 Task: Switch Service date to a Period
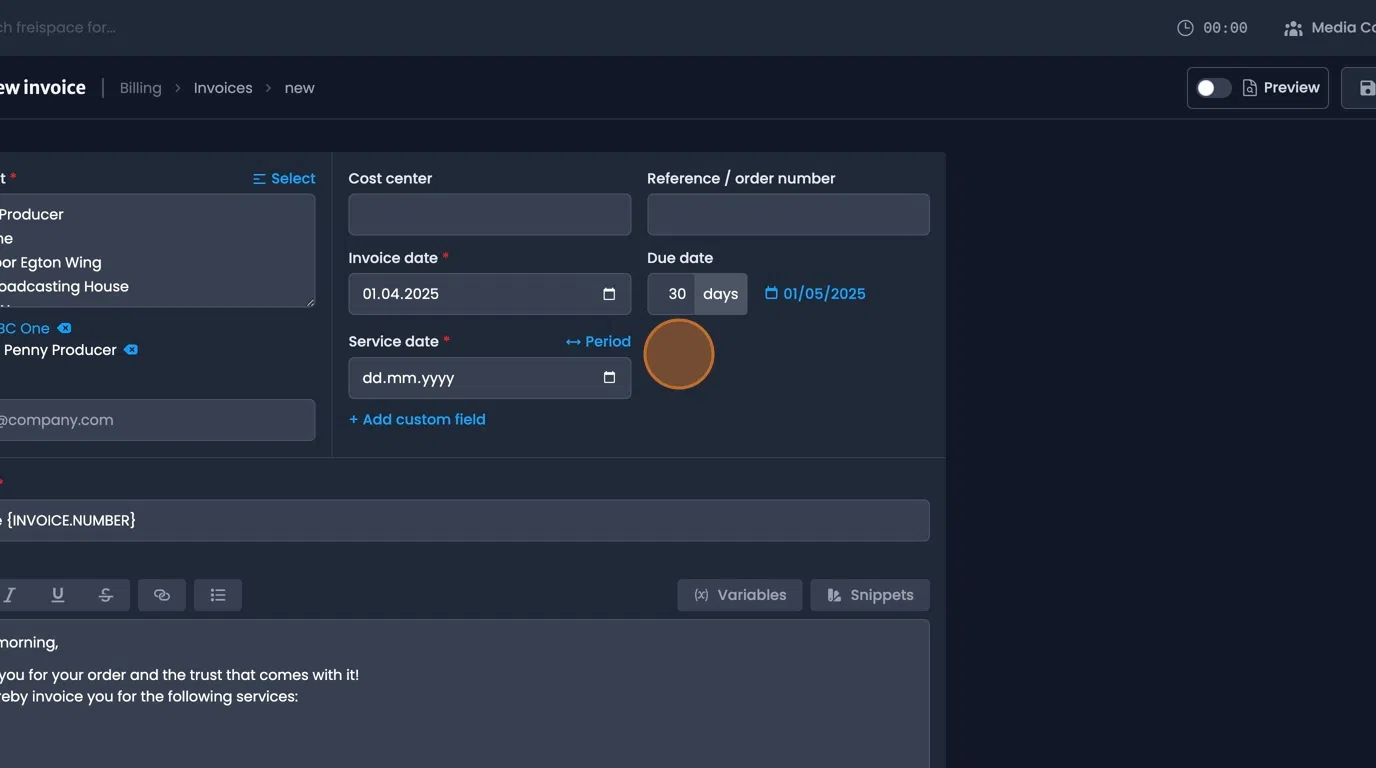click(597, 341)
